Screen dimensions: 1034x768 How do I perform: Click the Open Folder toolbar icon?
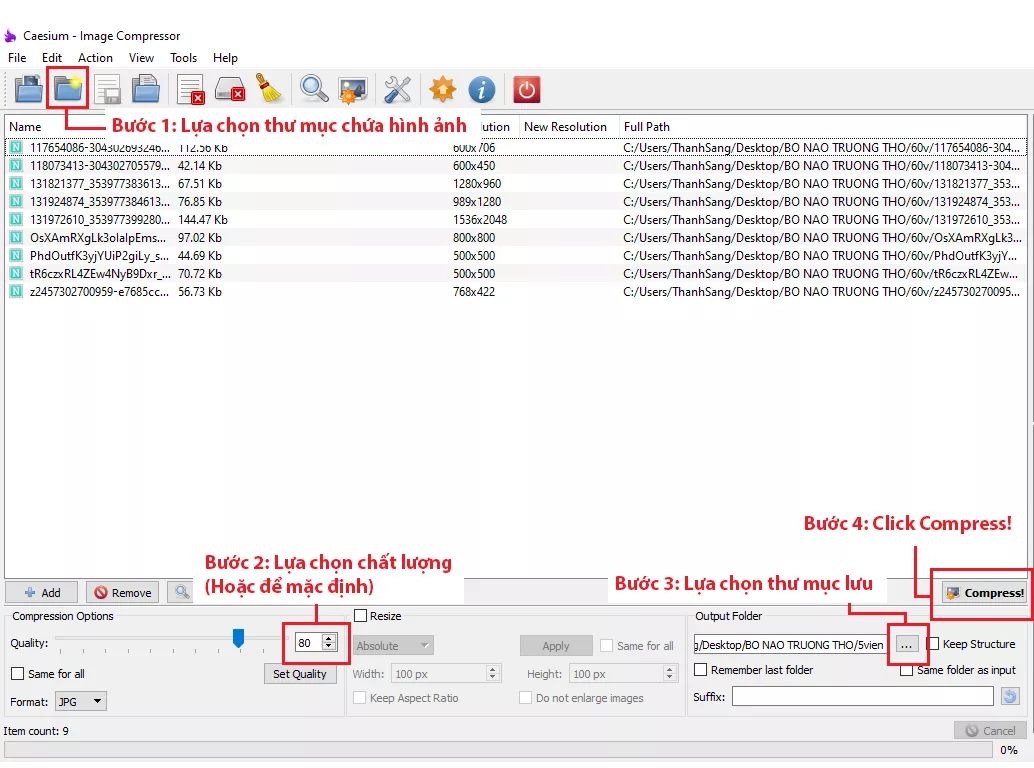[67, 89]
